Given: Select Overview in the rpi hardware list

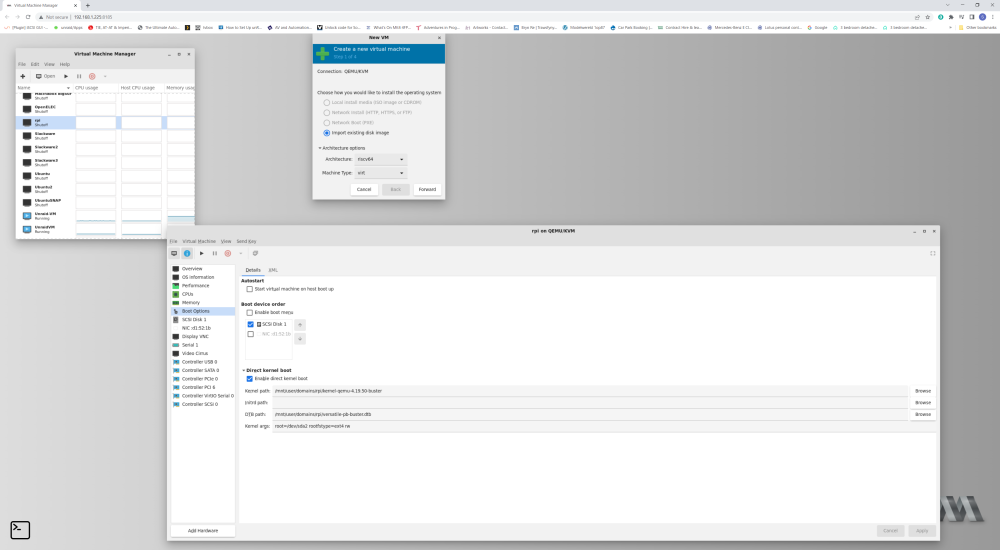Looking at the screenshot, I should click(x=203, y=269).
